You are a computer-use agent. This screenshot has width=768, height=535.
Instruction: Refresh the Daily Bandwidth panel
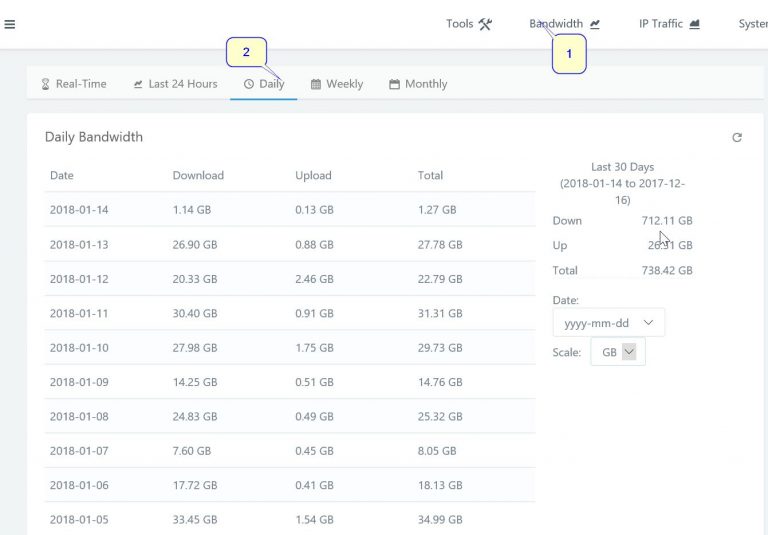(737, 138)
